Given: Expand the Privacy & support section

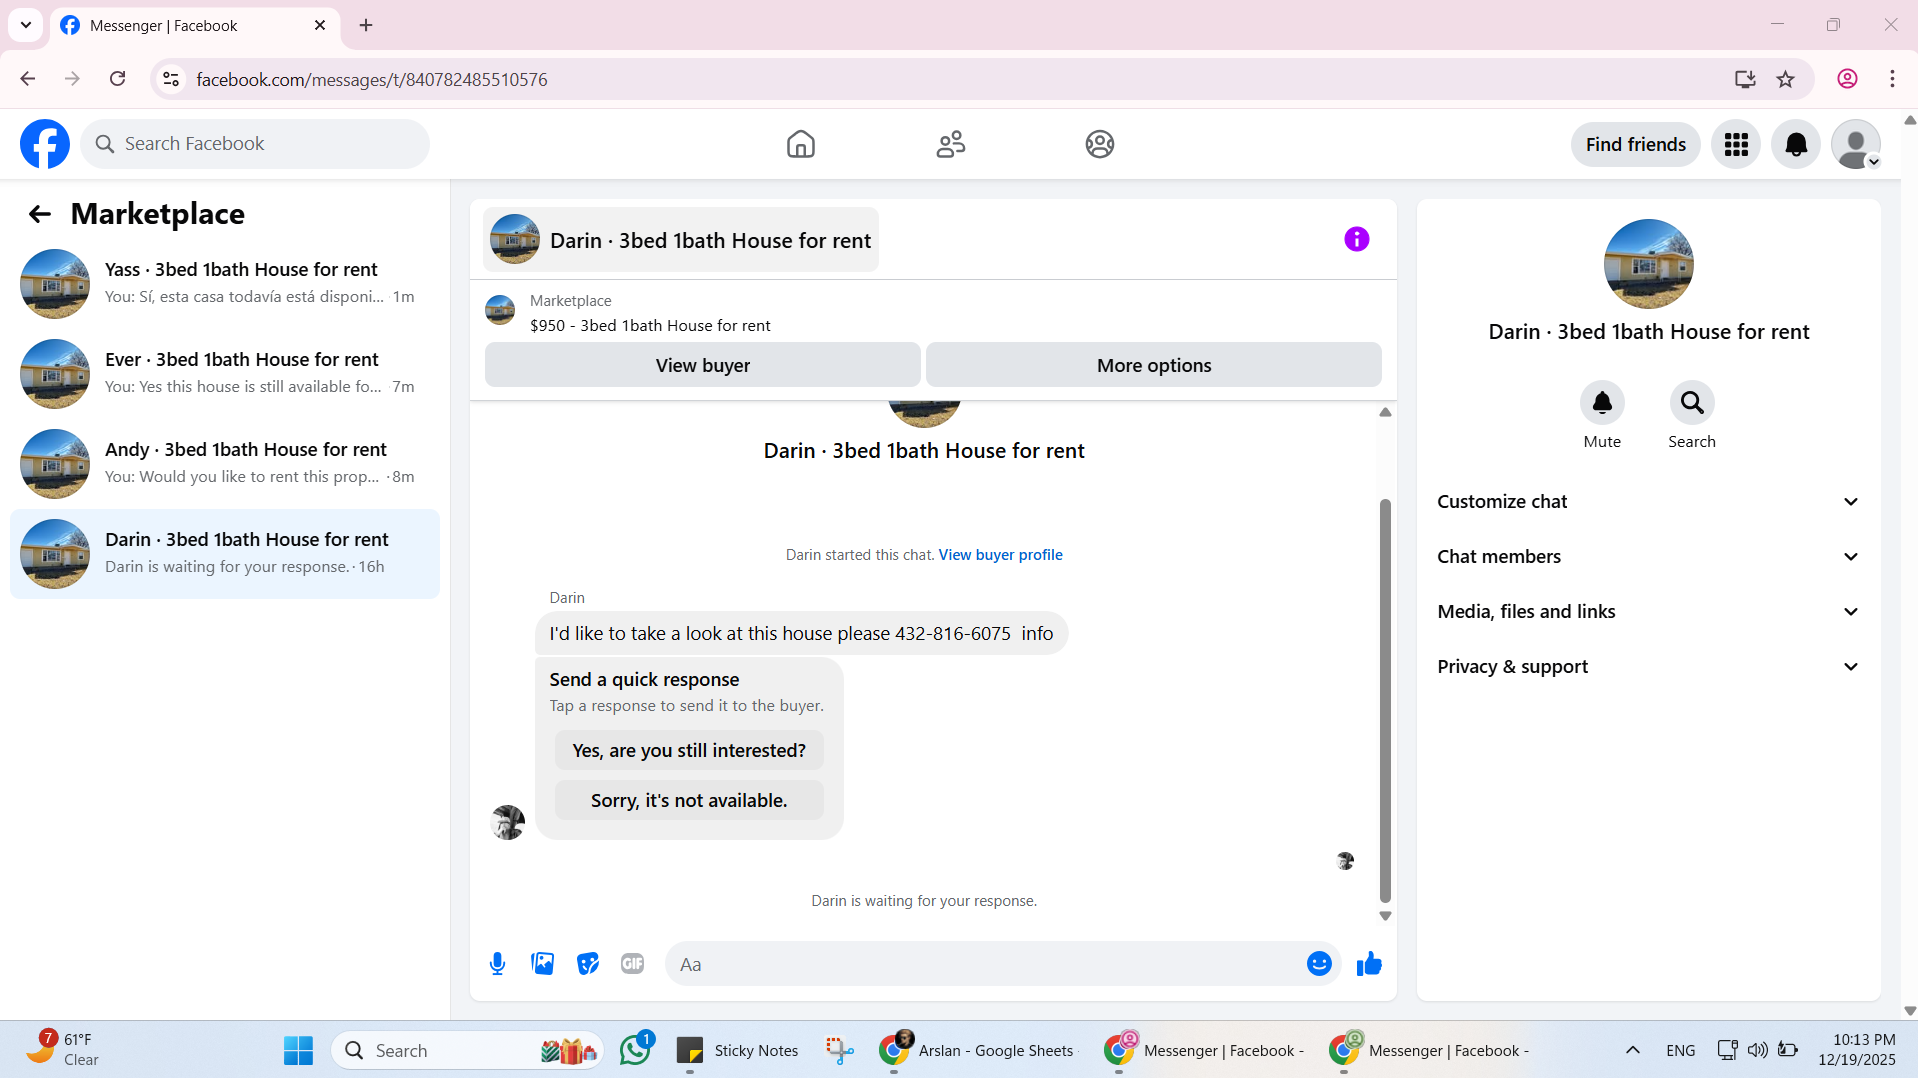Looking at the screenshot, I should tap(1648, 667).
